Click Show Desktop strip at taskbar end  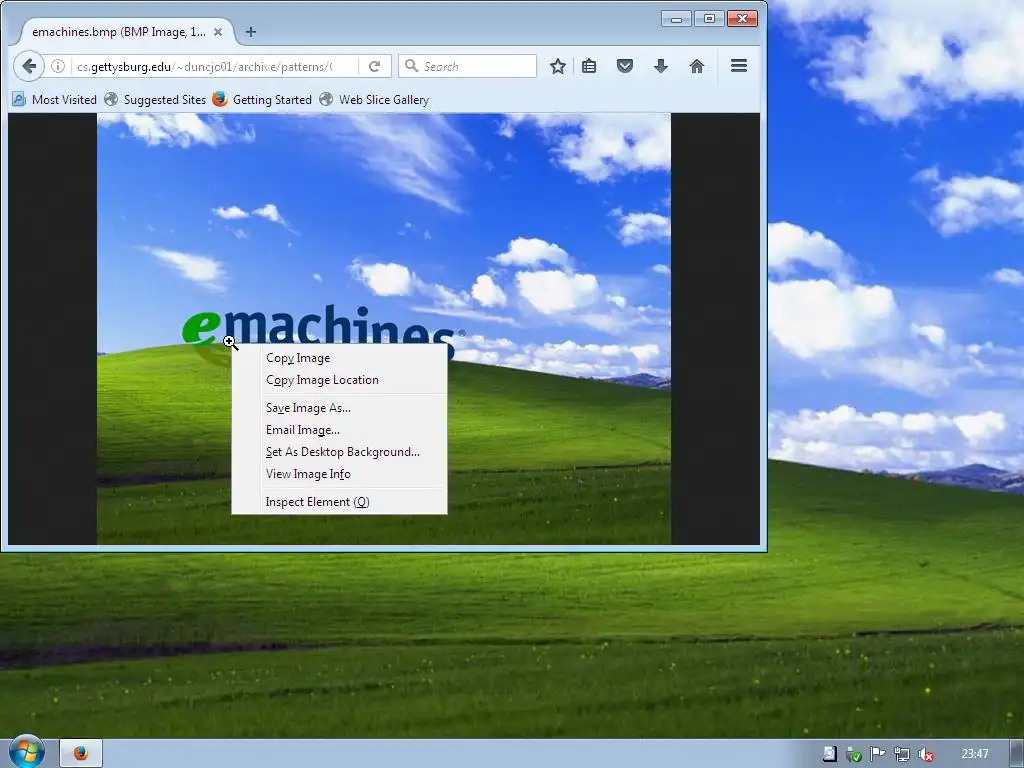pyautogui.click(x=1017, y=754)
